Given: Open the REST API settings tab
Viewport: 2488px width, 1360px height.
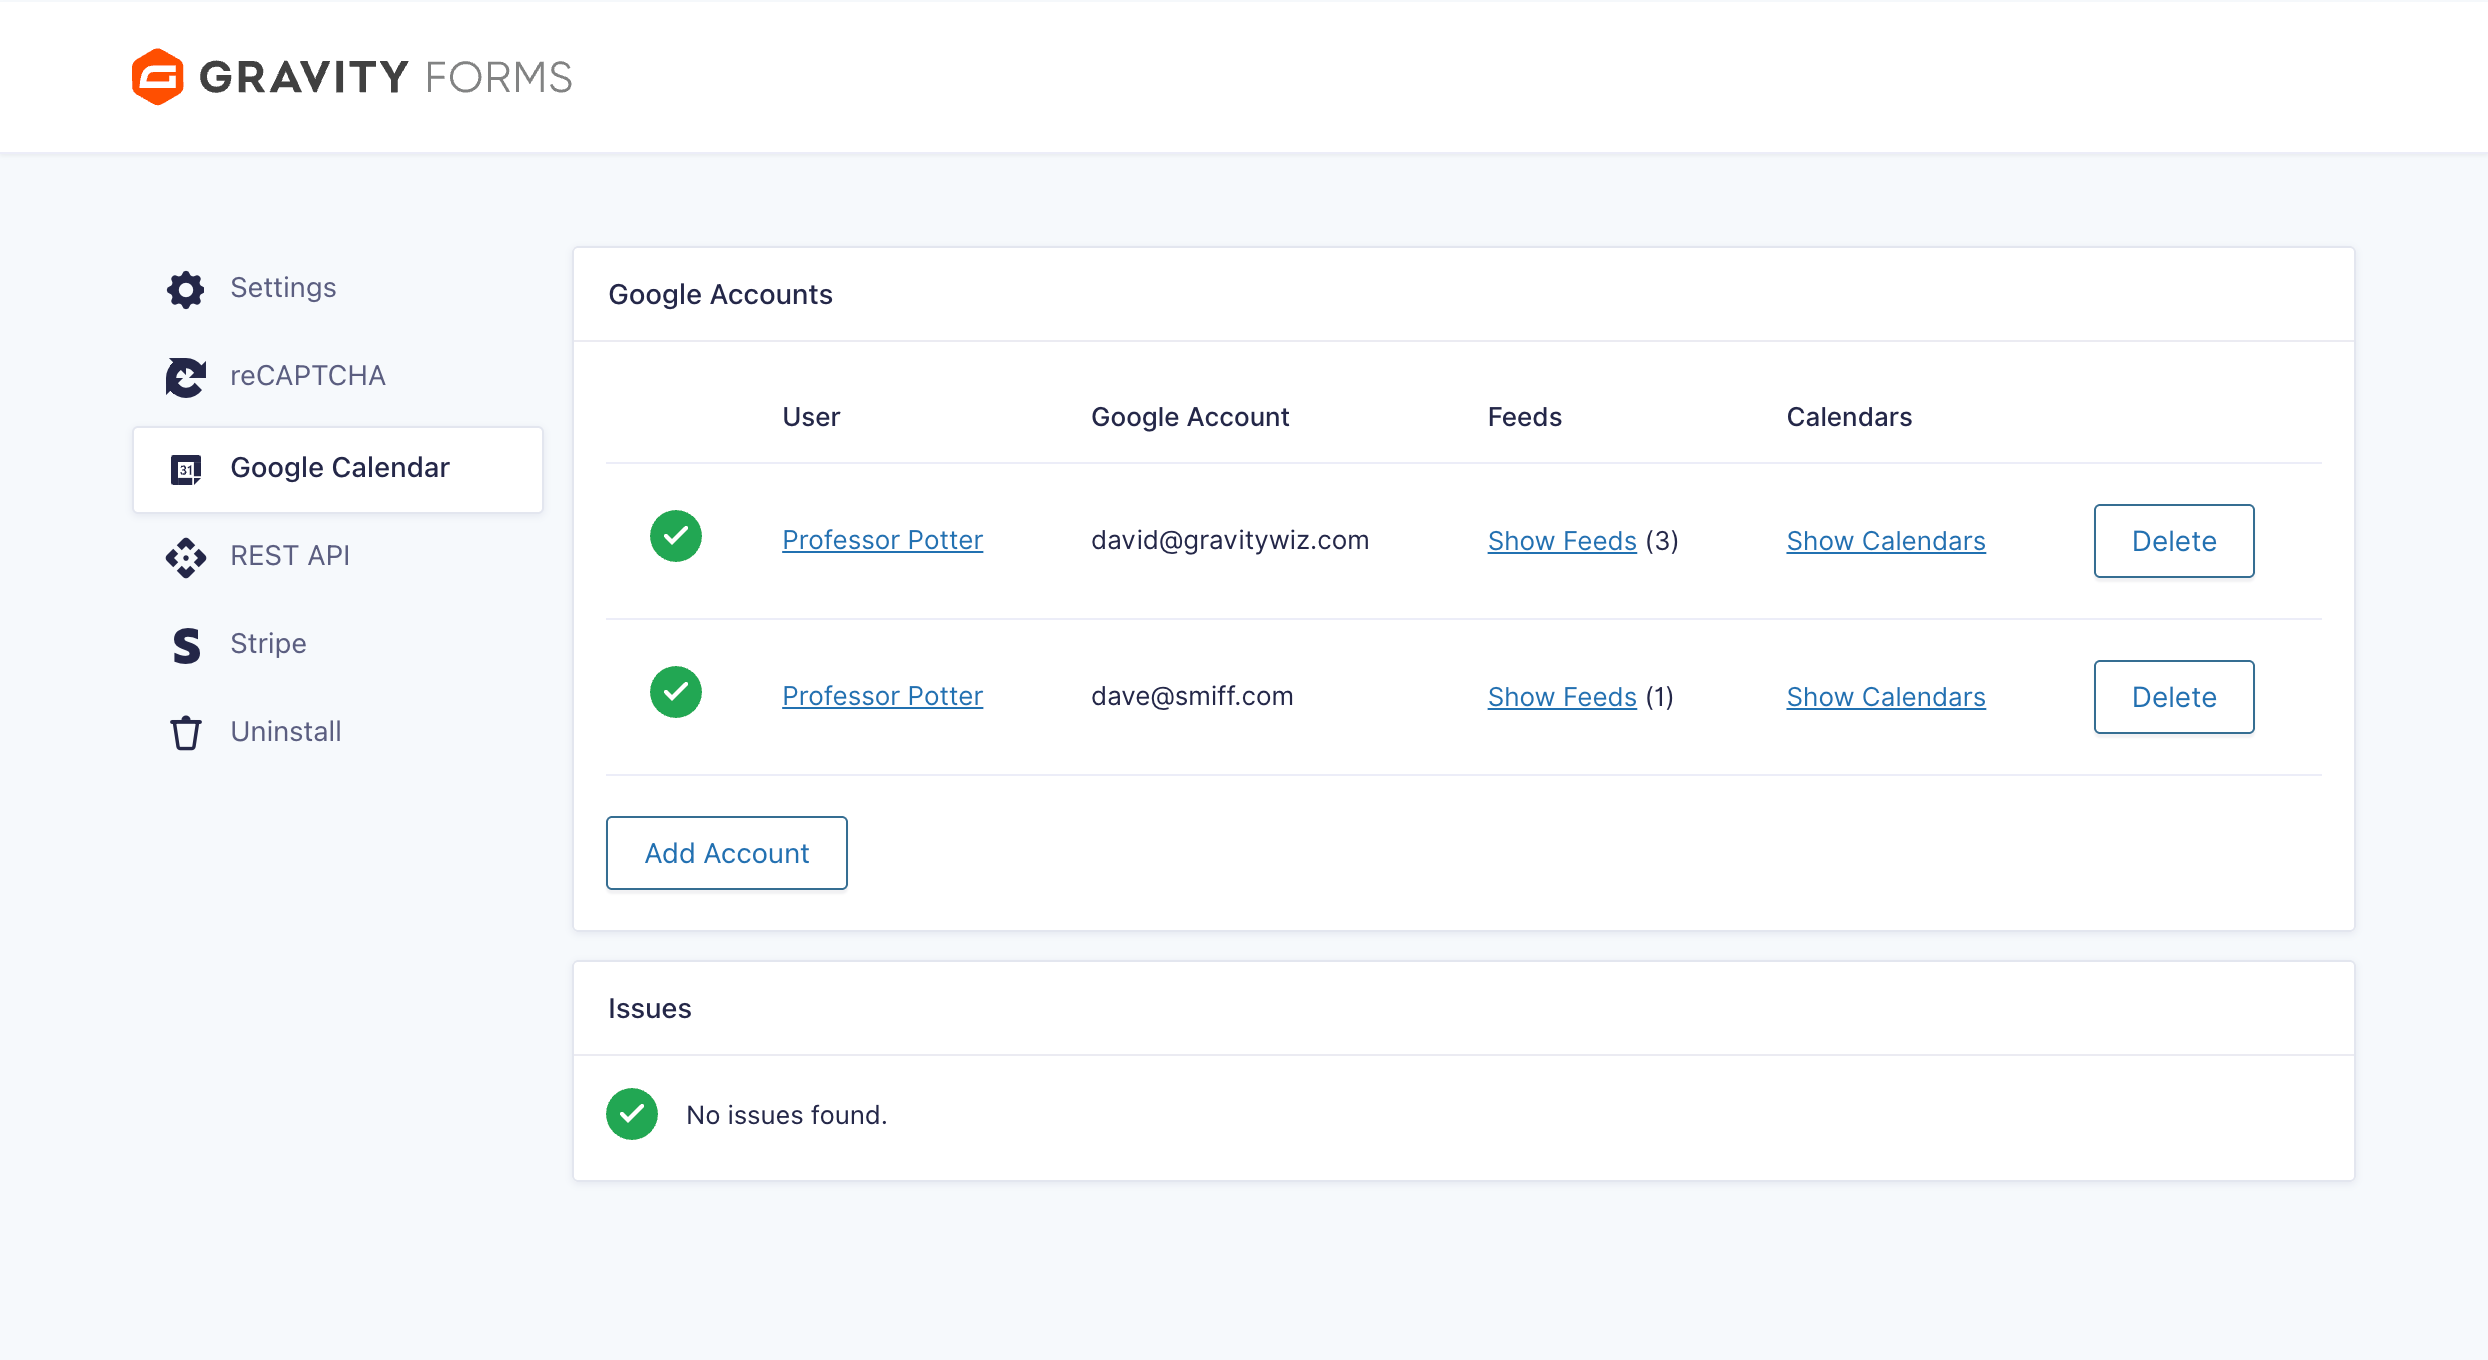Looking at the screenshot, I should click(290, 556).
